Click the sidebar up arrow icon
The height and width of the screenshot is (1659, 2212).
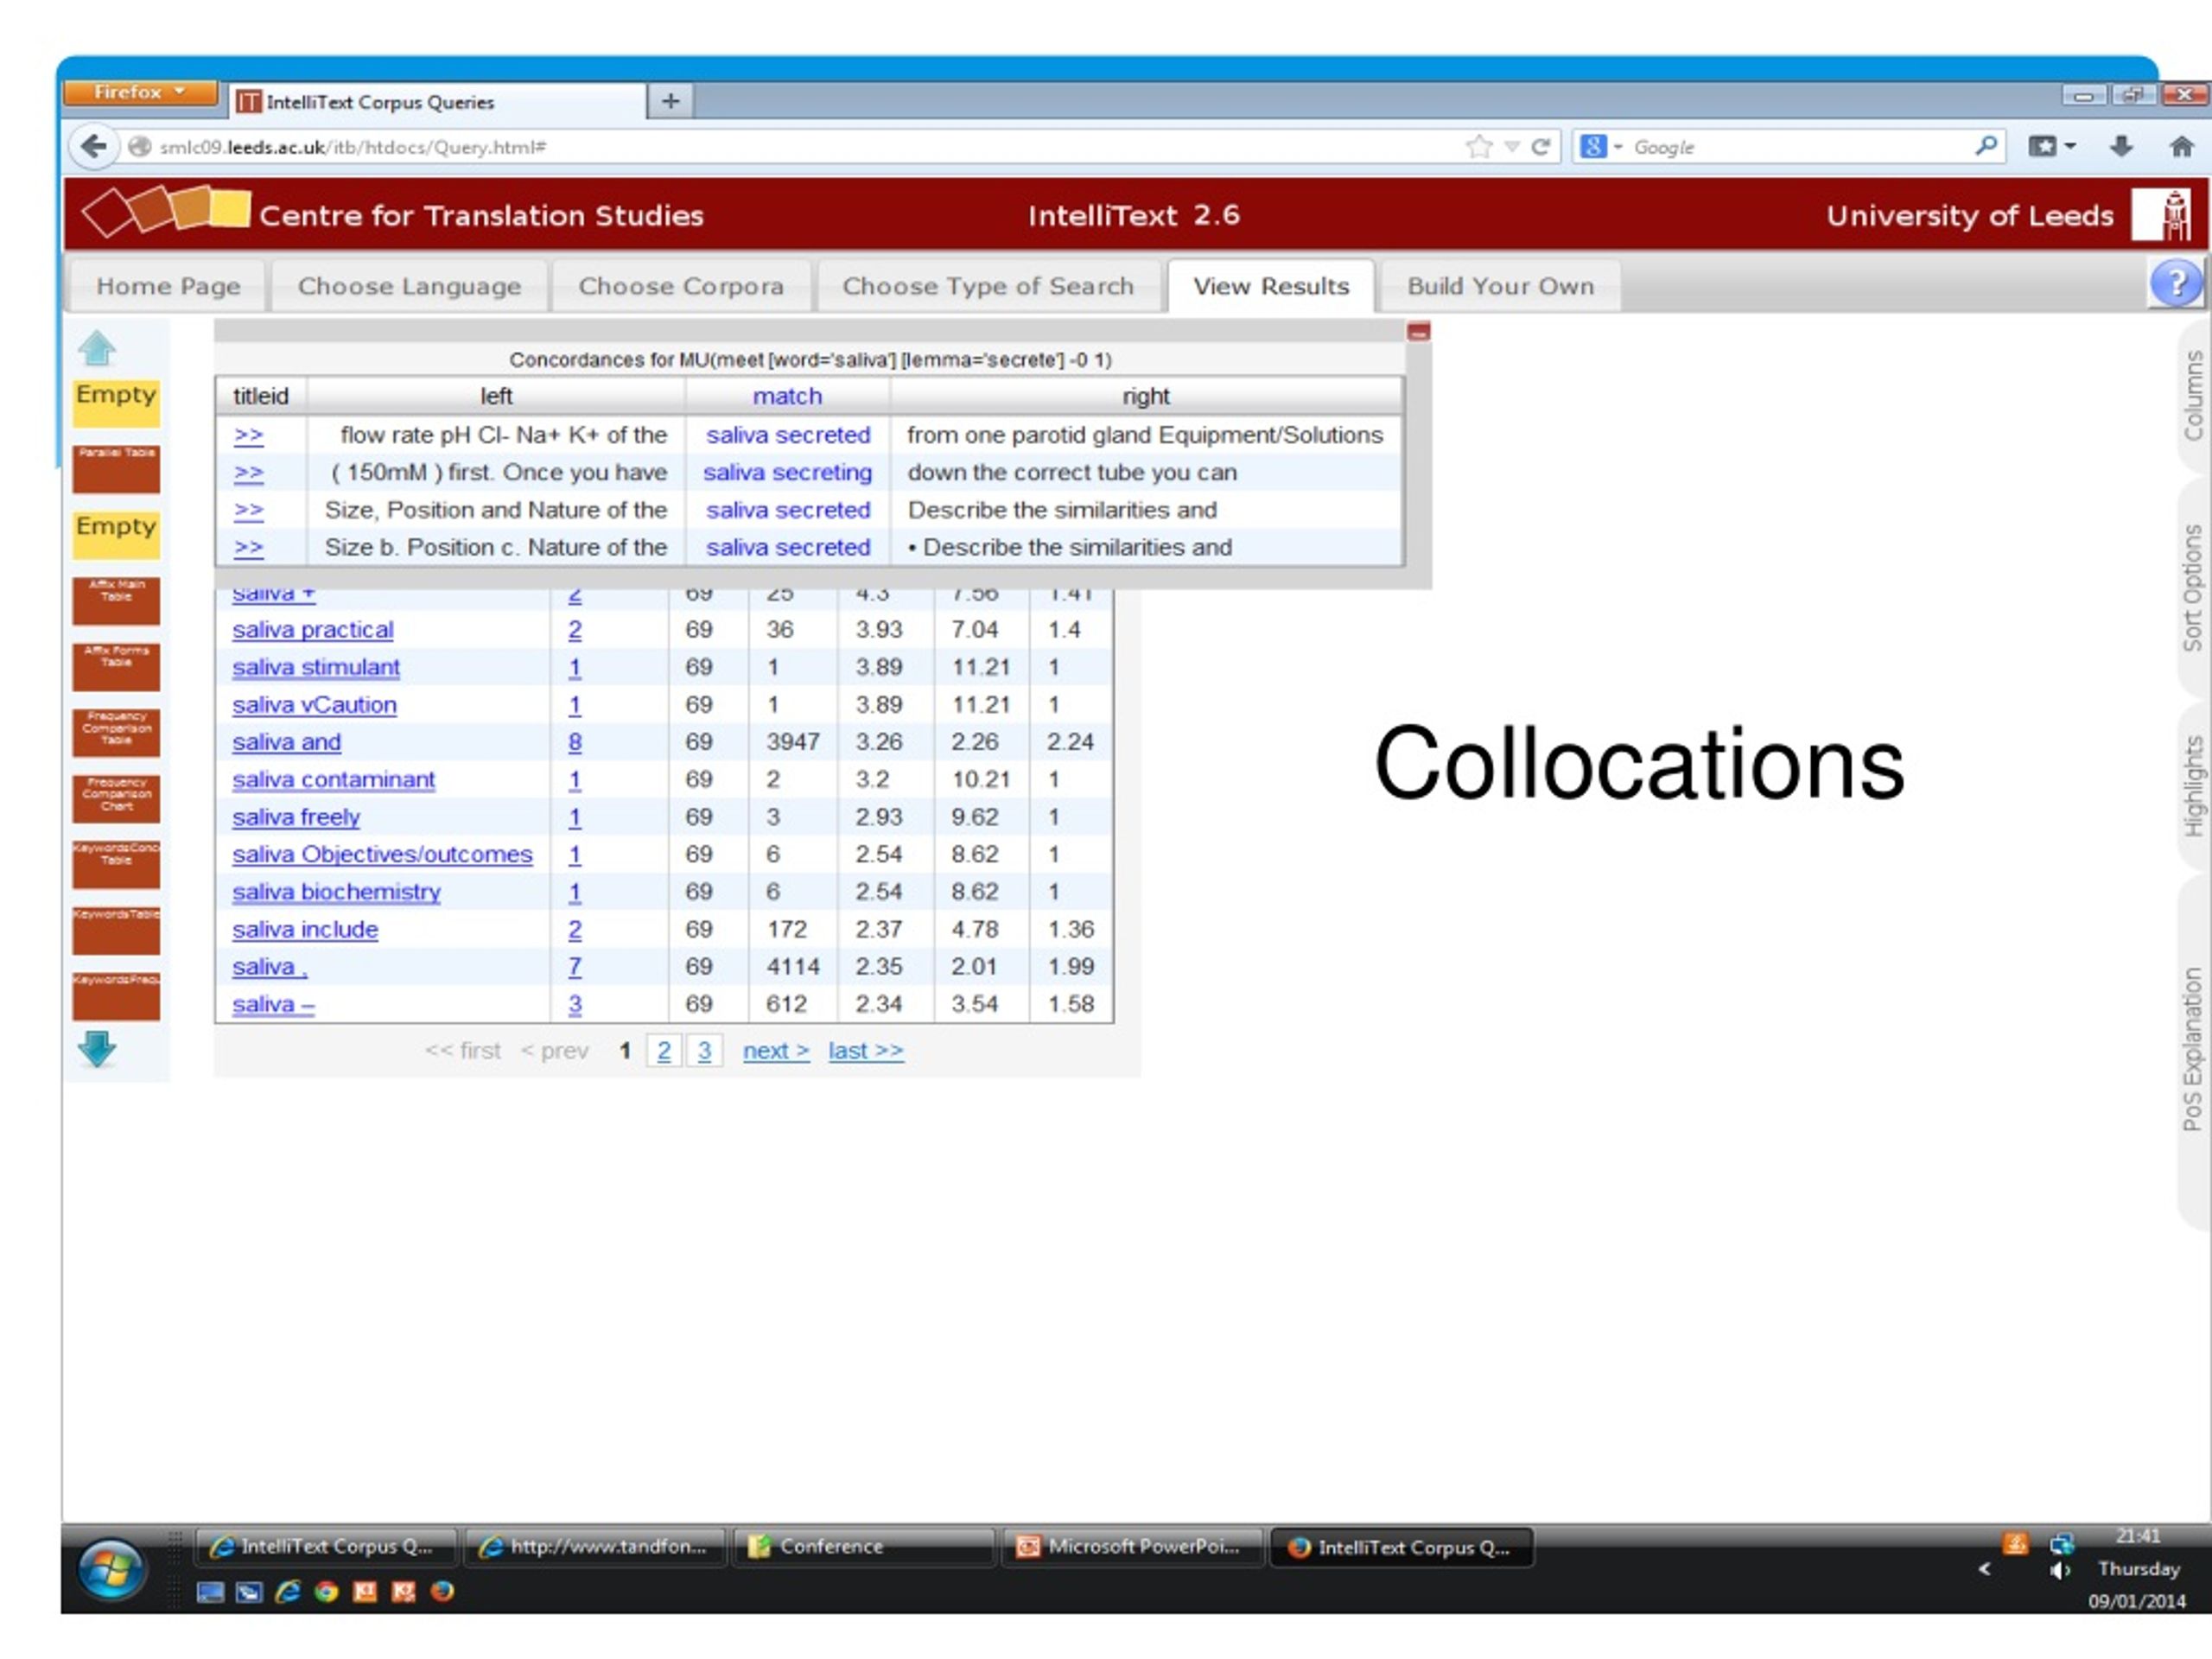(97, 348)
